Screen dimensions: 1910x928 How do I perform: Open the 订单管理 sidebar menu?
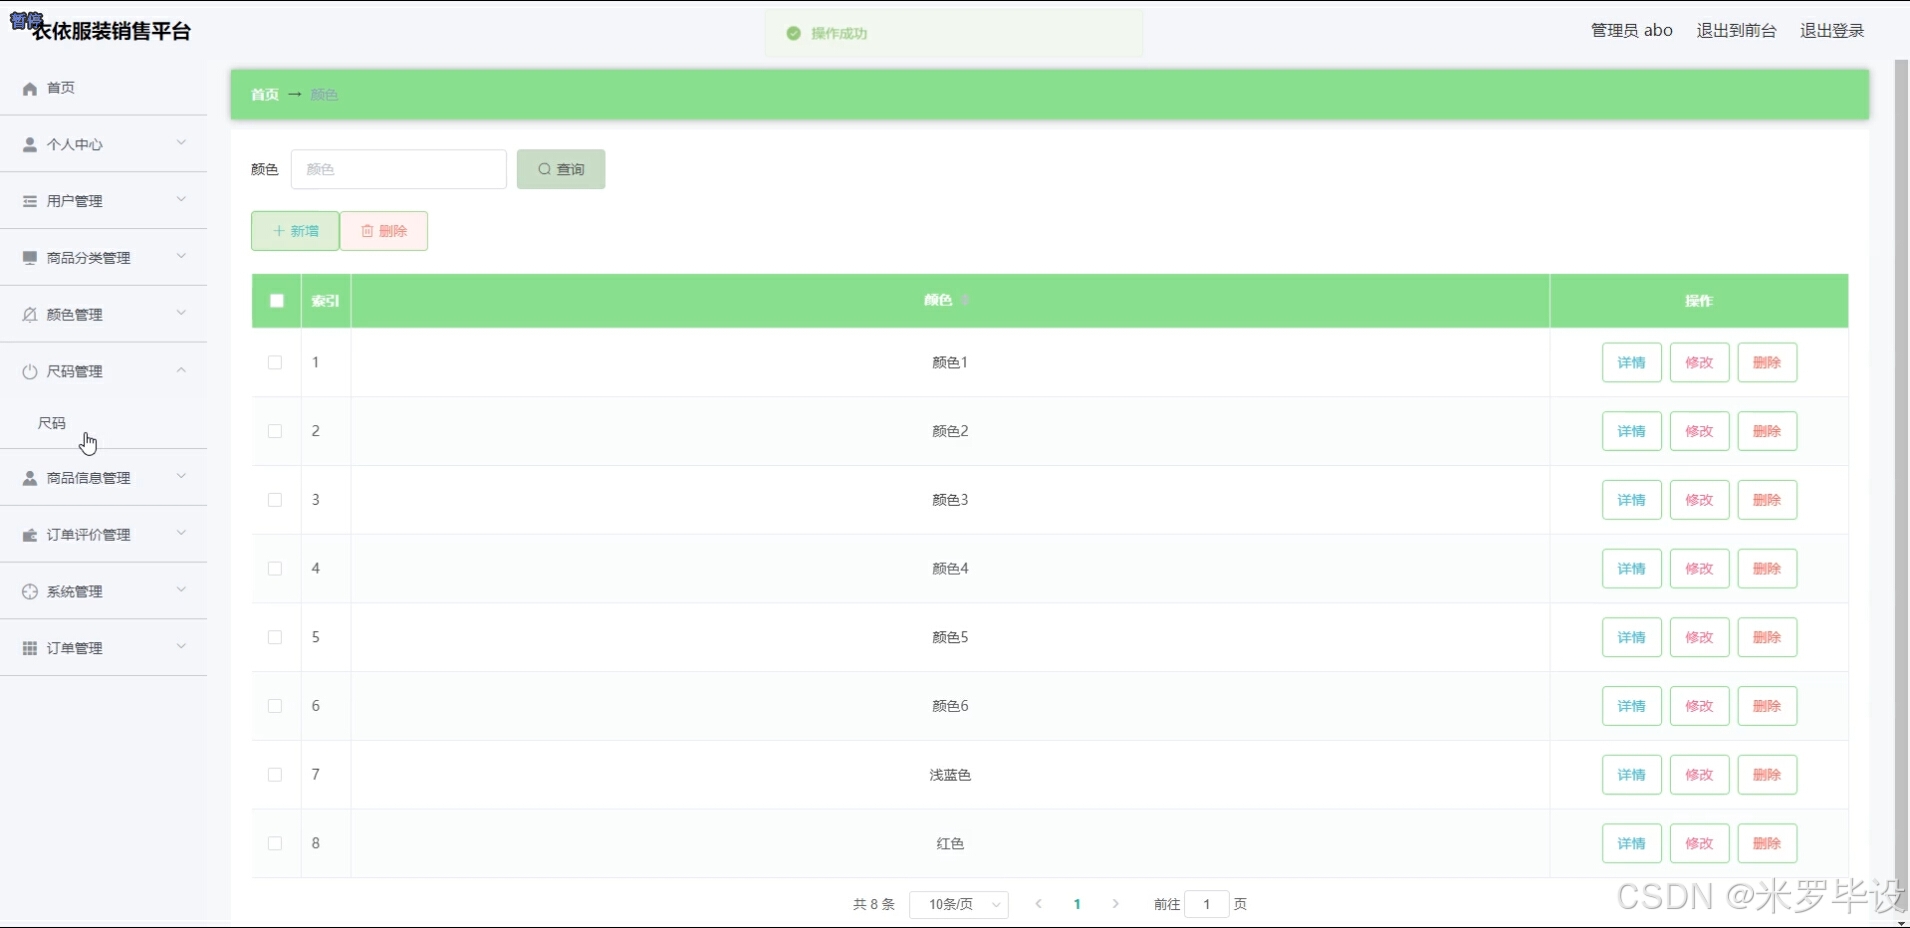[x=103, y=648]
